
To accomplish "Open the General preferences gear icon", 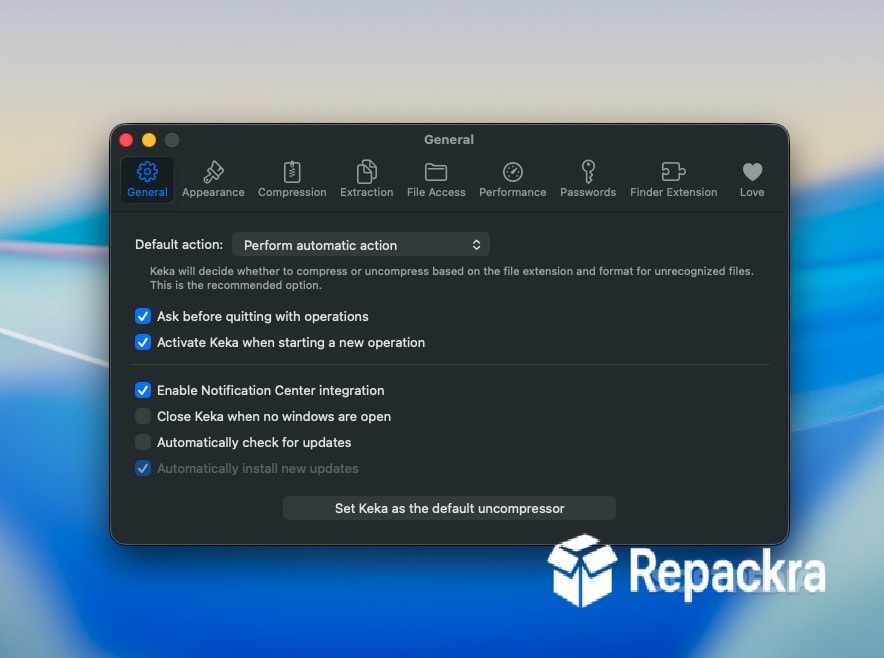I will pos(147,172).
